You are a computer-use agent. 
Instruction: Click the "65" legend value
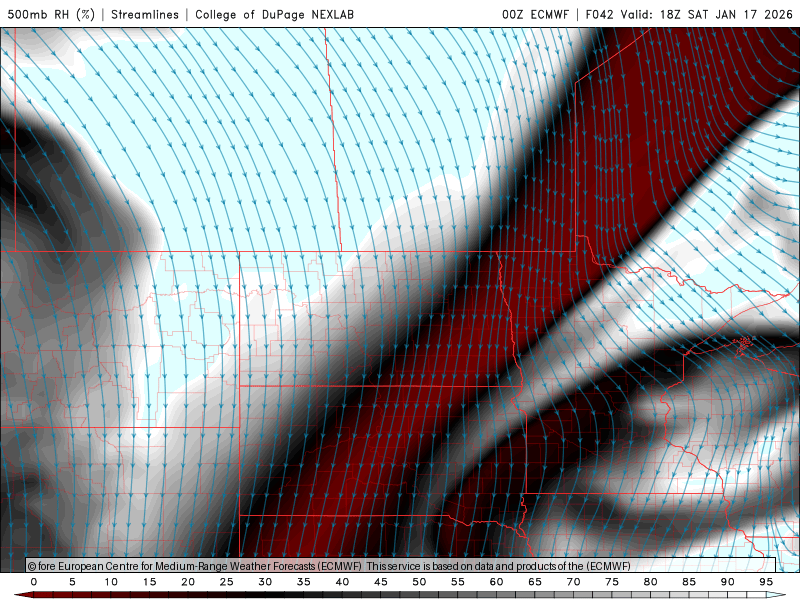[535, 582]
